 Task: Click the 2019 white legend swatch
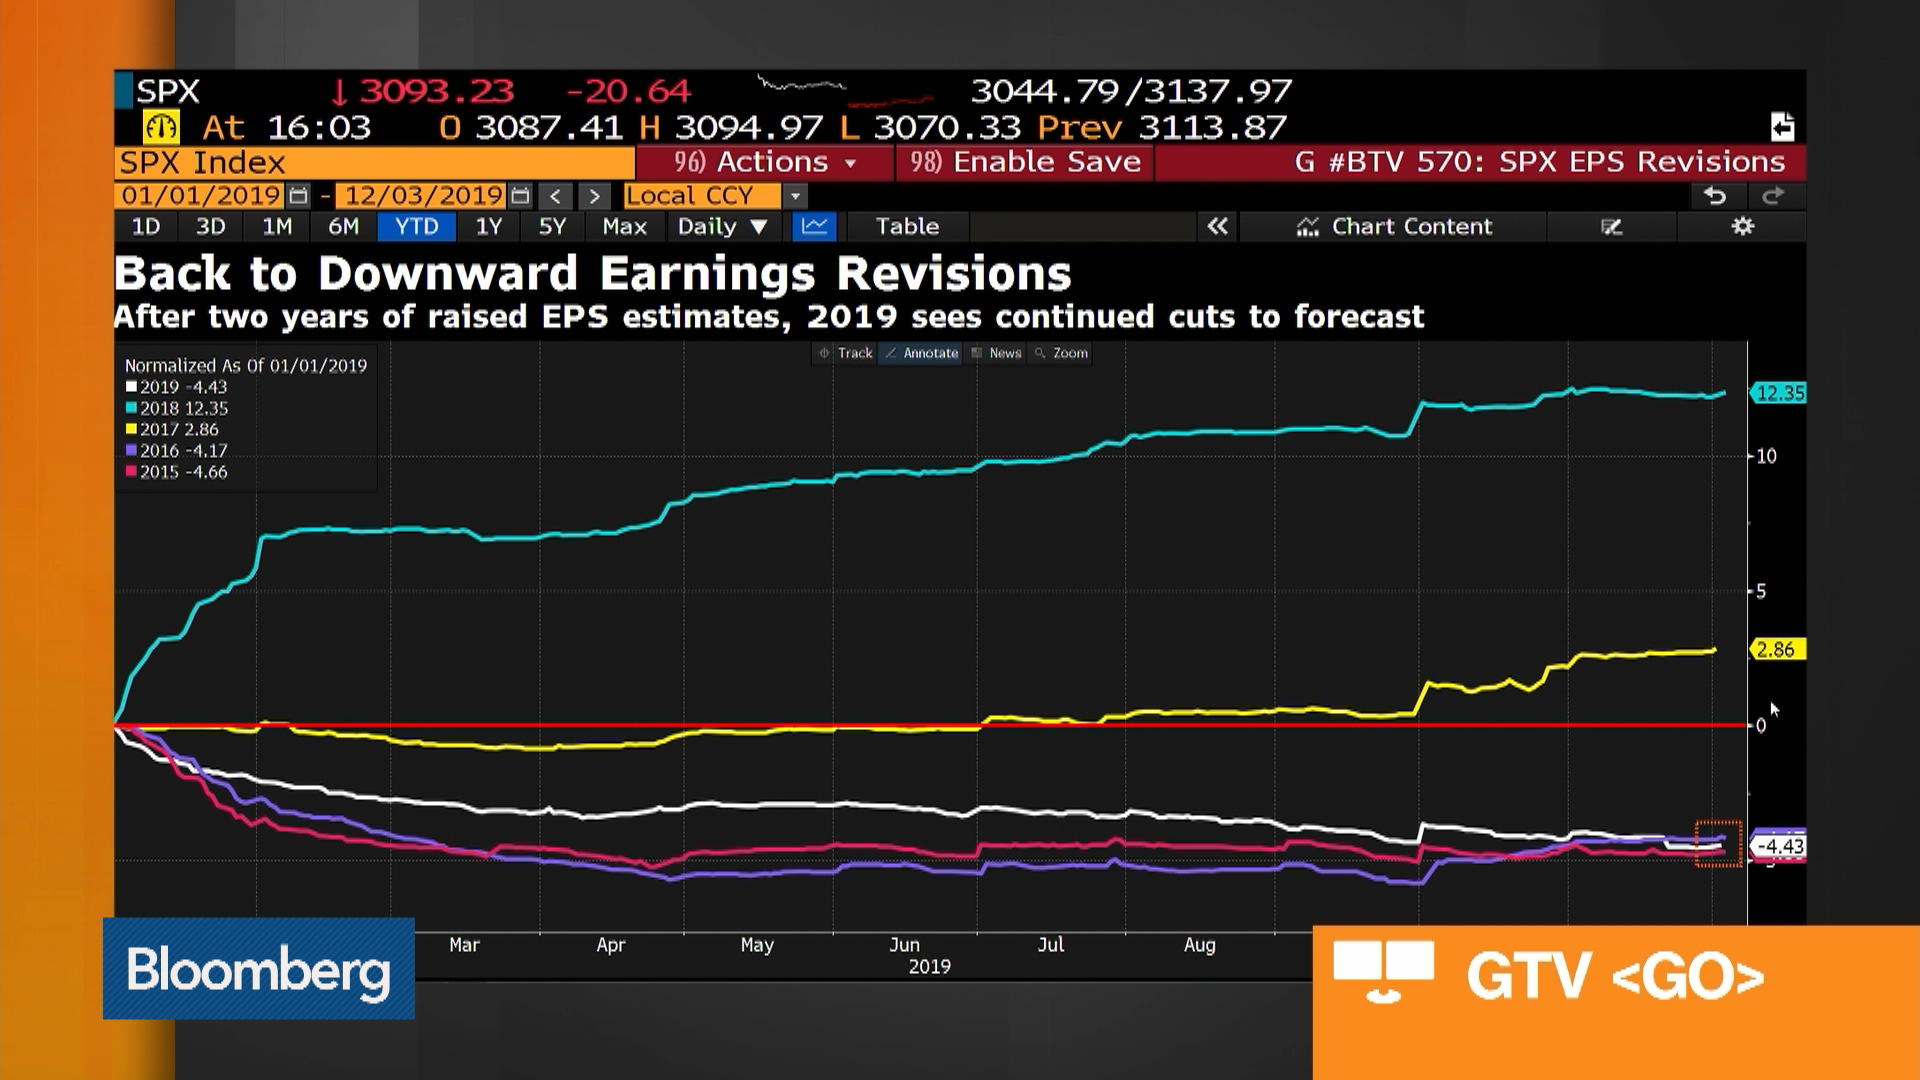pos(131,387)
